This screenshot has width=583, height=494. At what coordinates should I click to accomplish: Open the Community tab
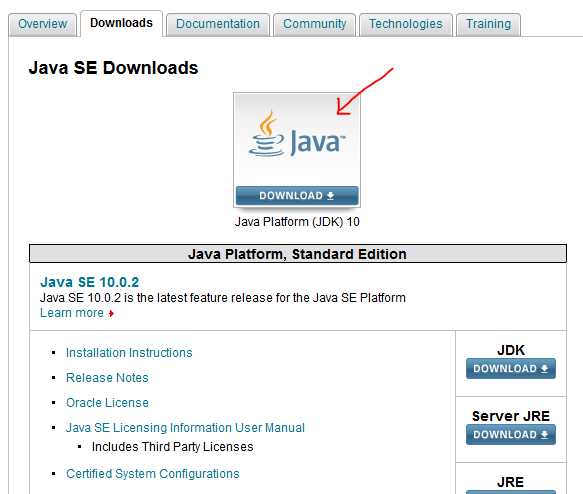[x=315, y=24]
